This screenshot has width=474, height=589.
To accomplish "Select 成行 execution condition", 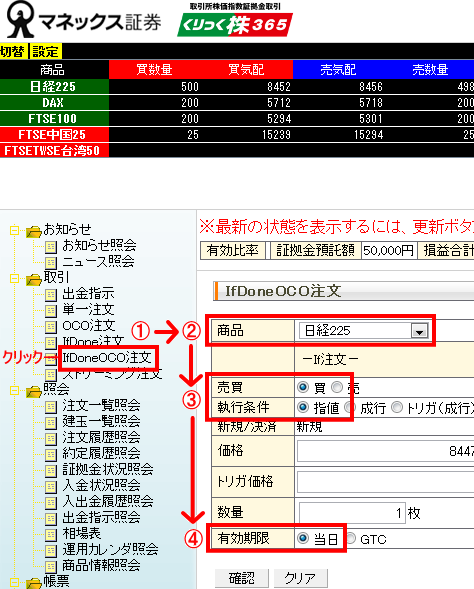I will [x=350, y=407].
